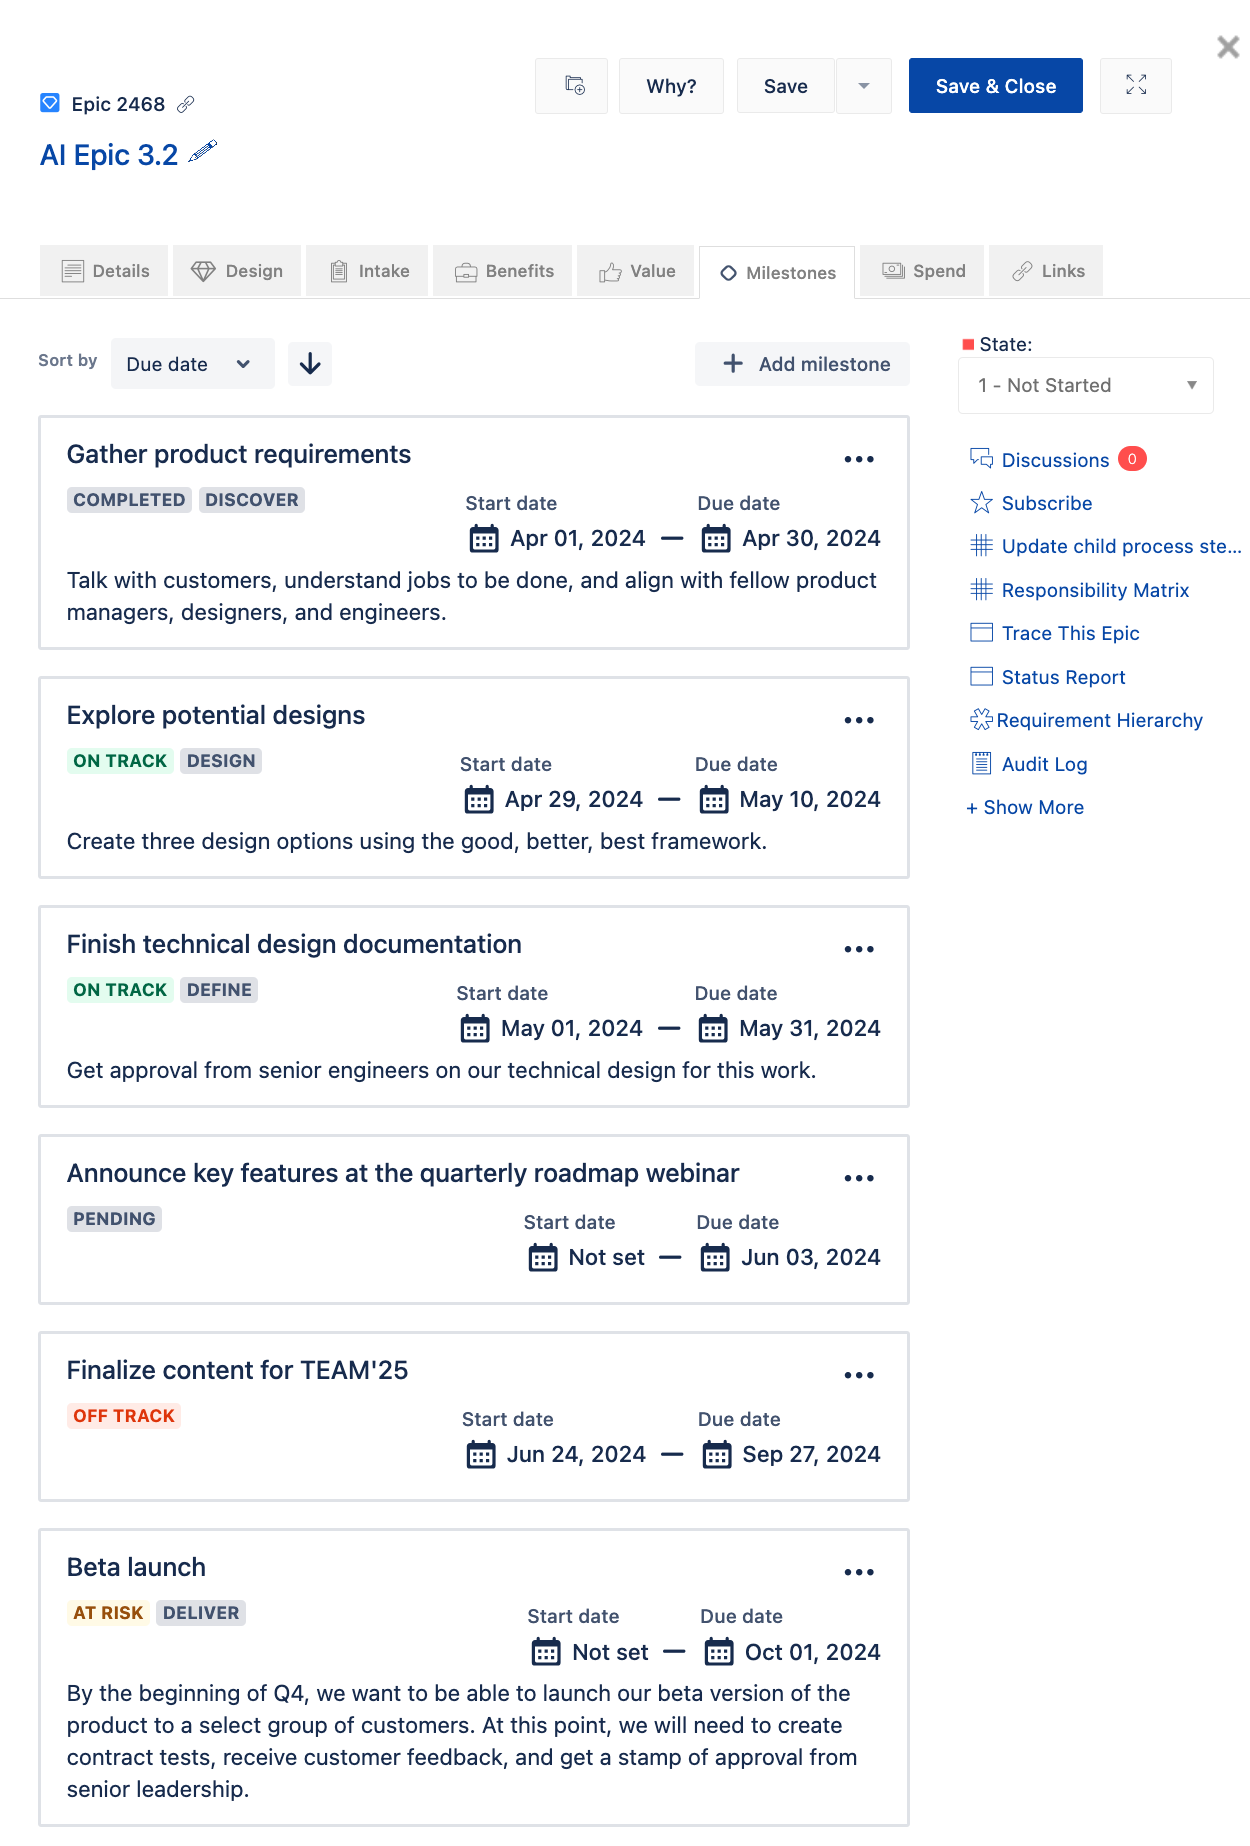Subscribe to this epic
This screenshot has width=1250, height=1846.
click(1046, 503)
